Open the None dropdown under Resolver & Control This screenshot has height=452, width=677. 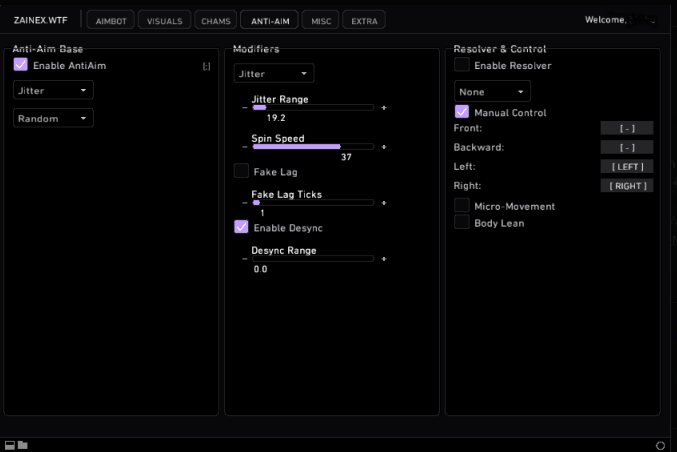[492, 91]
